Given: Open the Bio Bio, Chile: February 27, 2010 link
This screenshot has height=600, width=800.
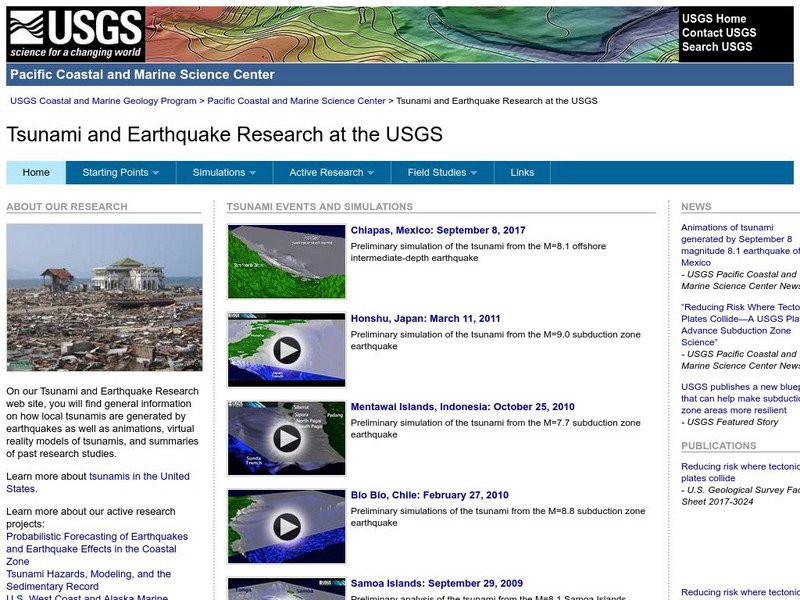Looking at the screenshot, I should point(430,495).
